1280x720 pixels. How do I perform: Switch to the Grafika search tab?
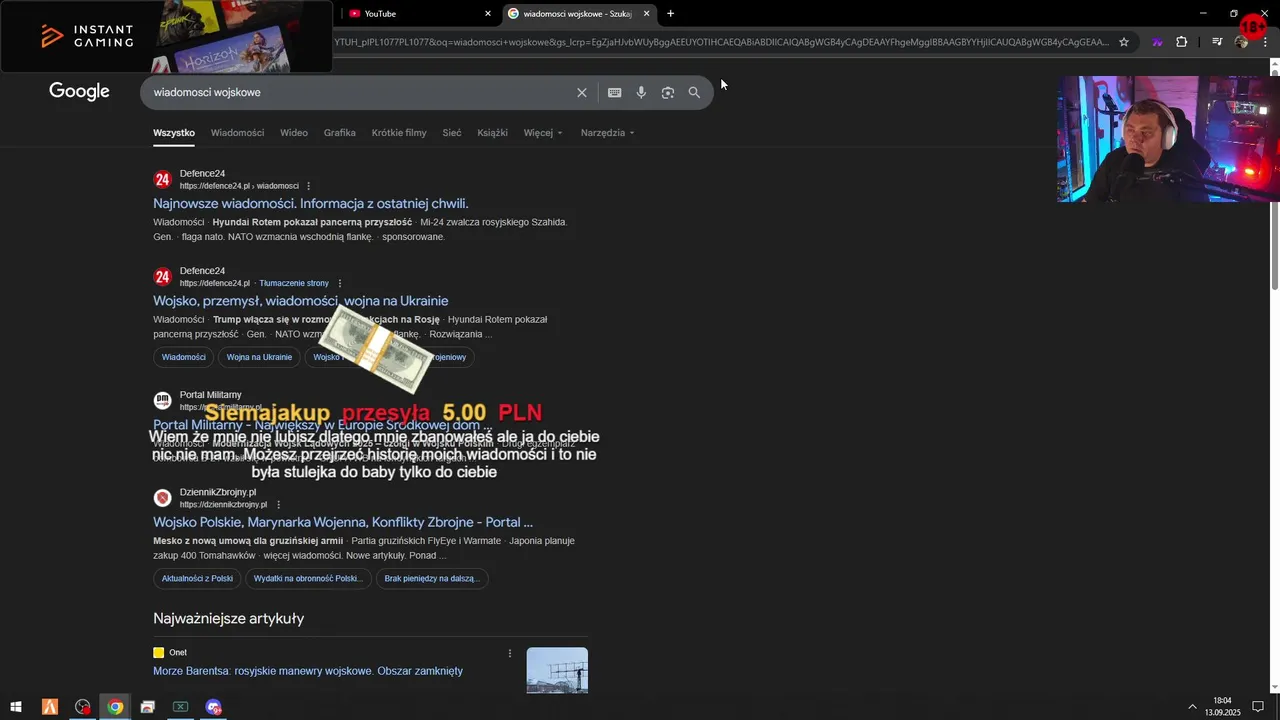tap(340, 133)
